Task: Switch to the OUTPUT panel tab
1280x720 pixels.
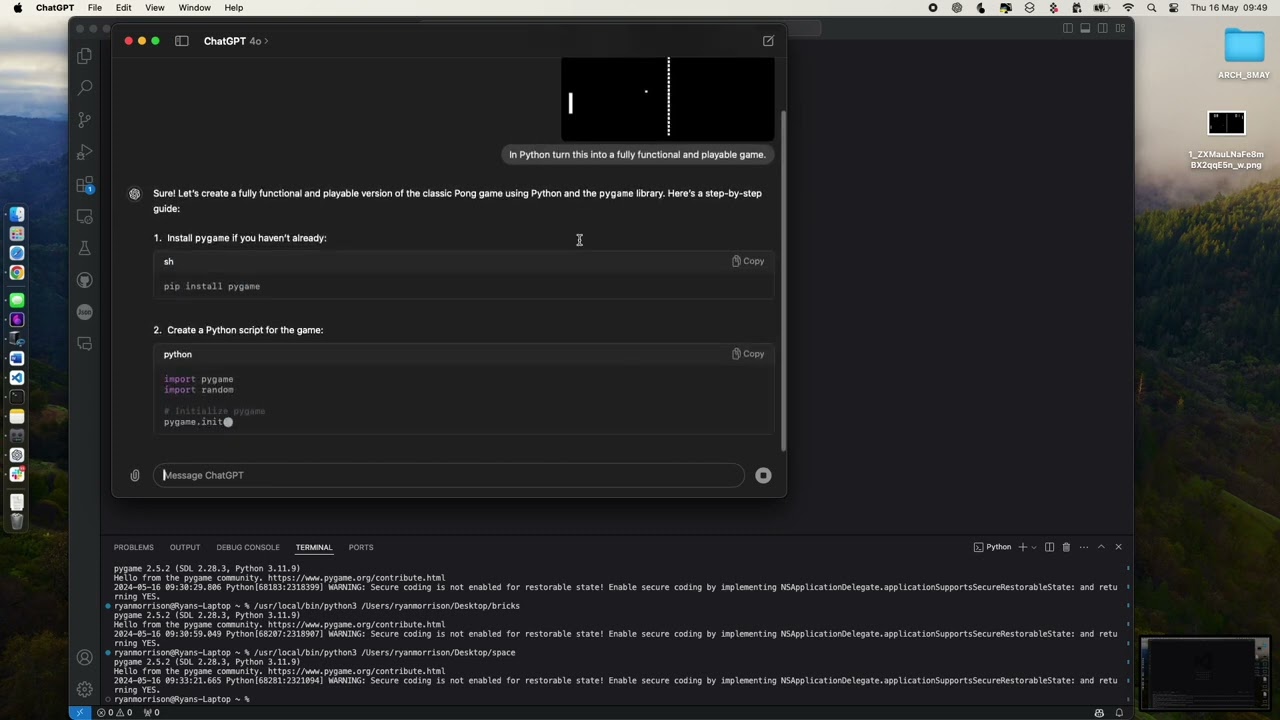Action: [x=185, y=547]
